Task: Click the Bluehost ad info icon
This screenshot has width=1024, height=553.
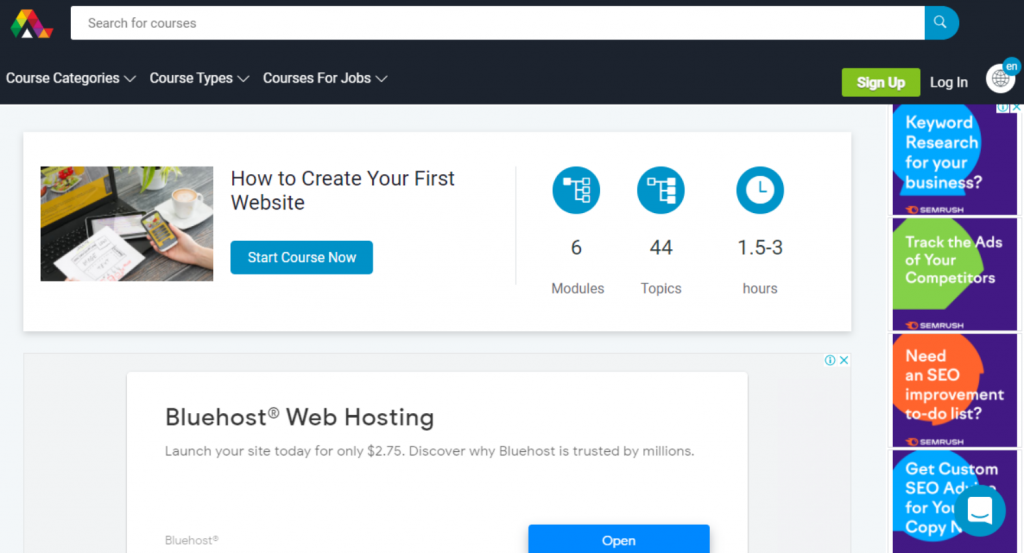Action: [x=830, y=361]
